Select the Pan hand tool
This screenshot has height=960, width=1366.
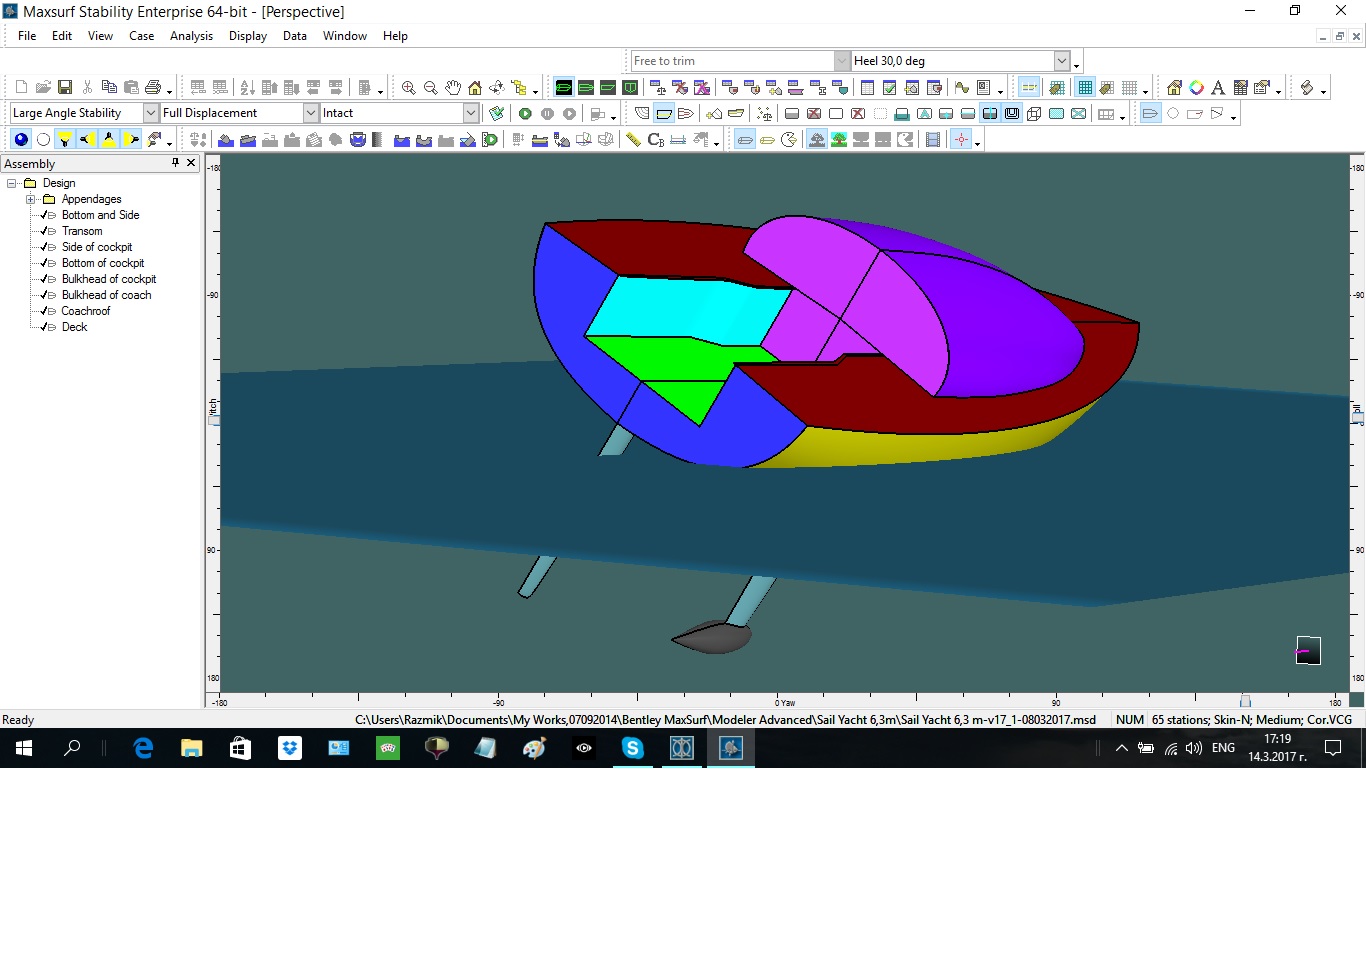coord(453,88)
